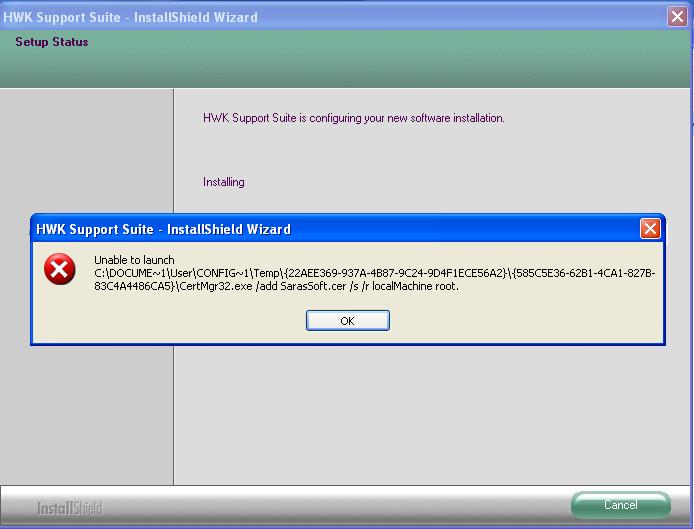
Task: Click the 'Installing' status label
Action: [x=224, y=182]
